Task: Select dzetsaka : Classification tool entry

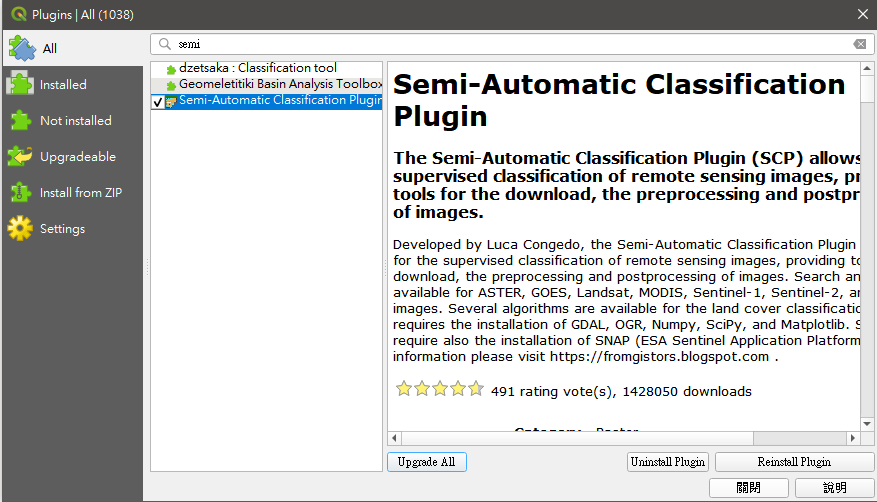Action: click(x=266, y=68)
